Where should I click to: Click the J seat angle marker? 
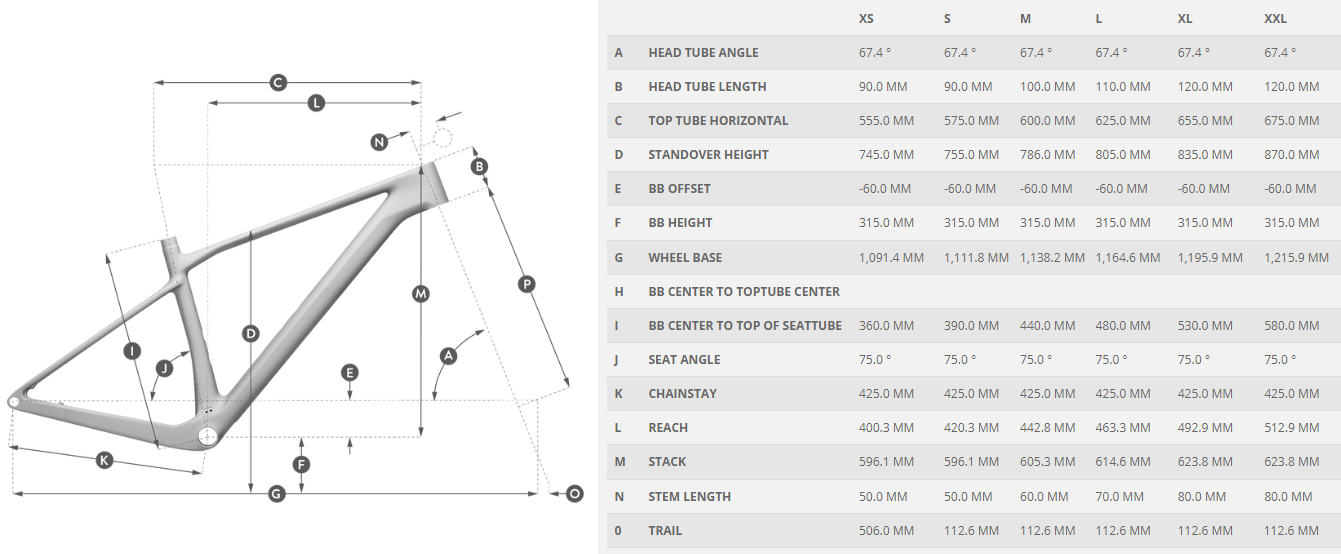(165, 368)
